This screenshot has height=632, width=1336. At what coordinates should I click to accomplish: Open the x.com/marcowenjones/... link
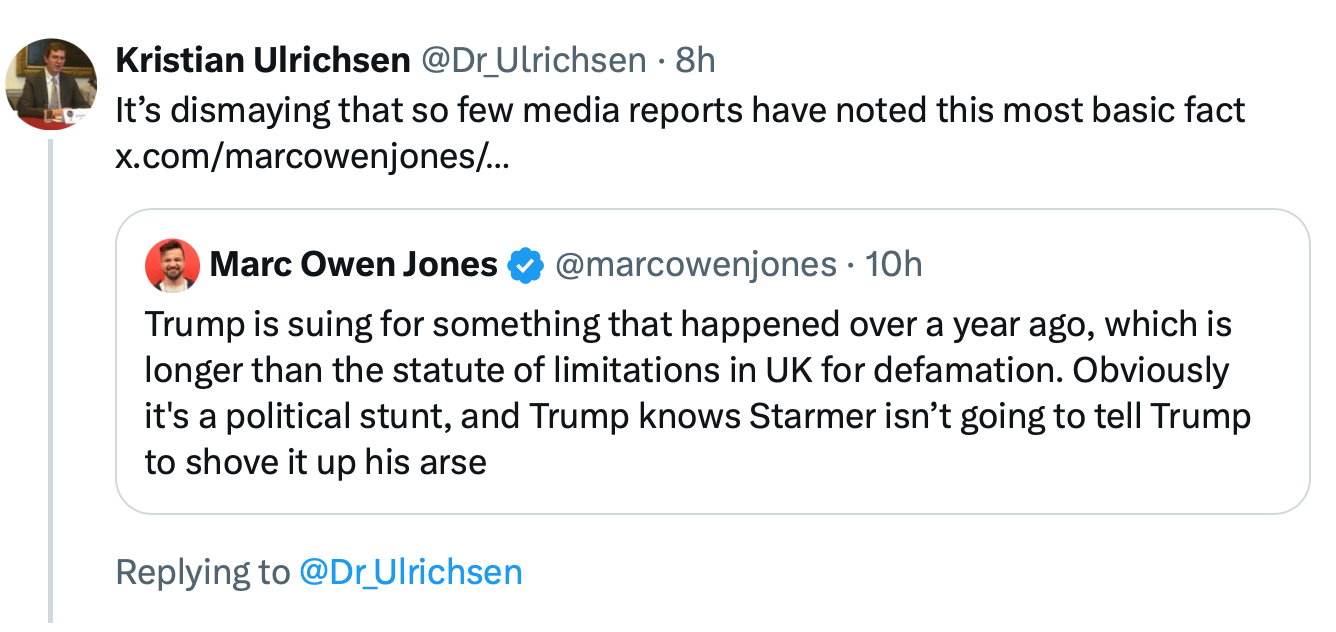click(x=312, y=158)
